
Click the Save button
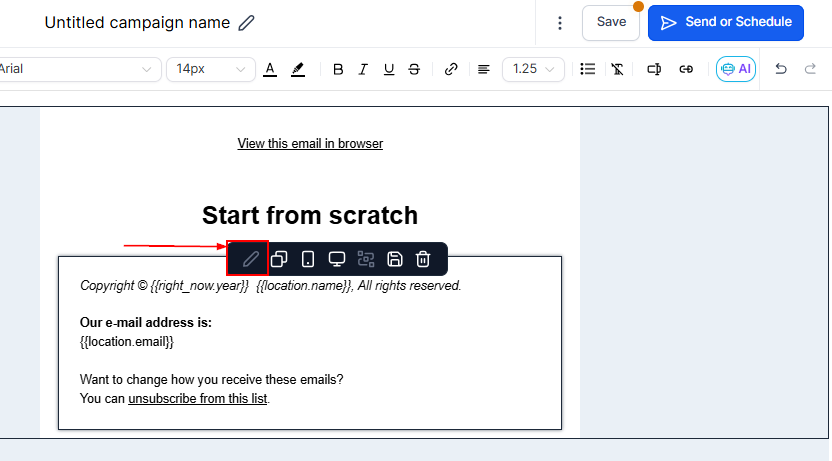pos(611,22)
